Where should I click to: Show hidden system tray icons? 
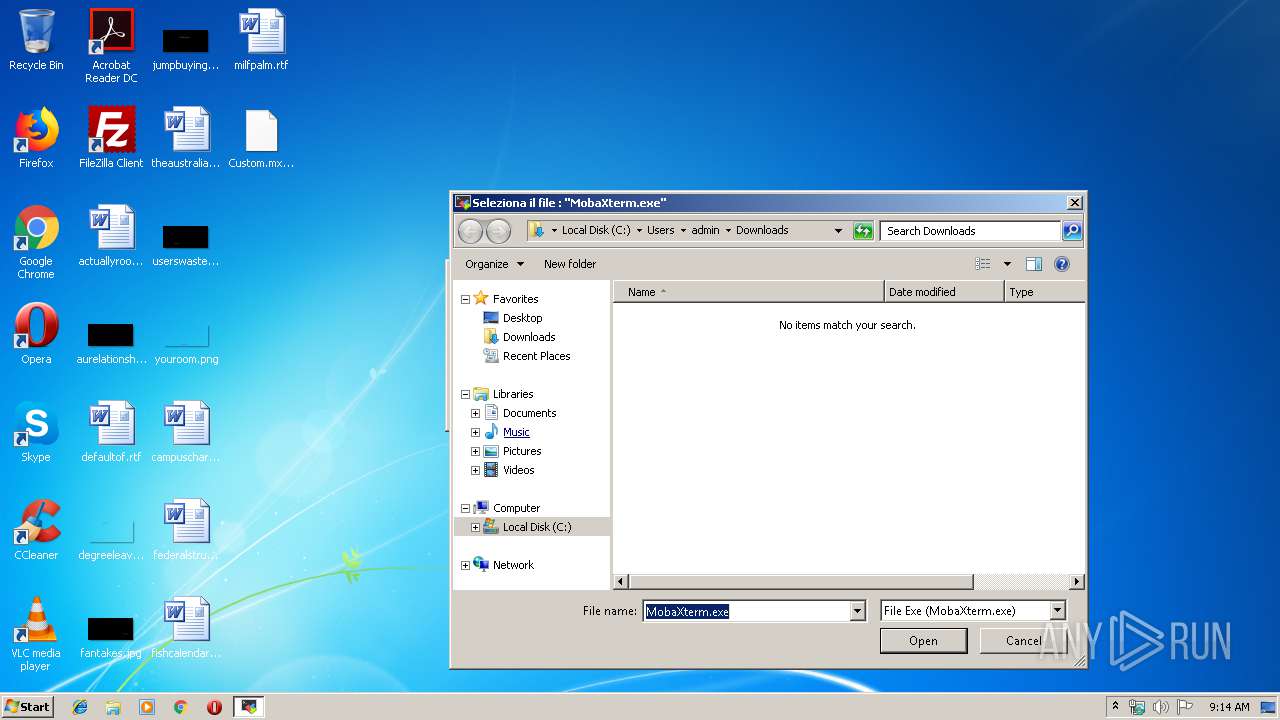[x=1116, y=707]
